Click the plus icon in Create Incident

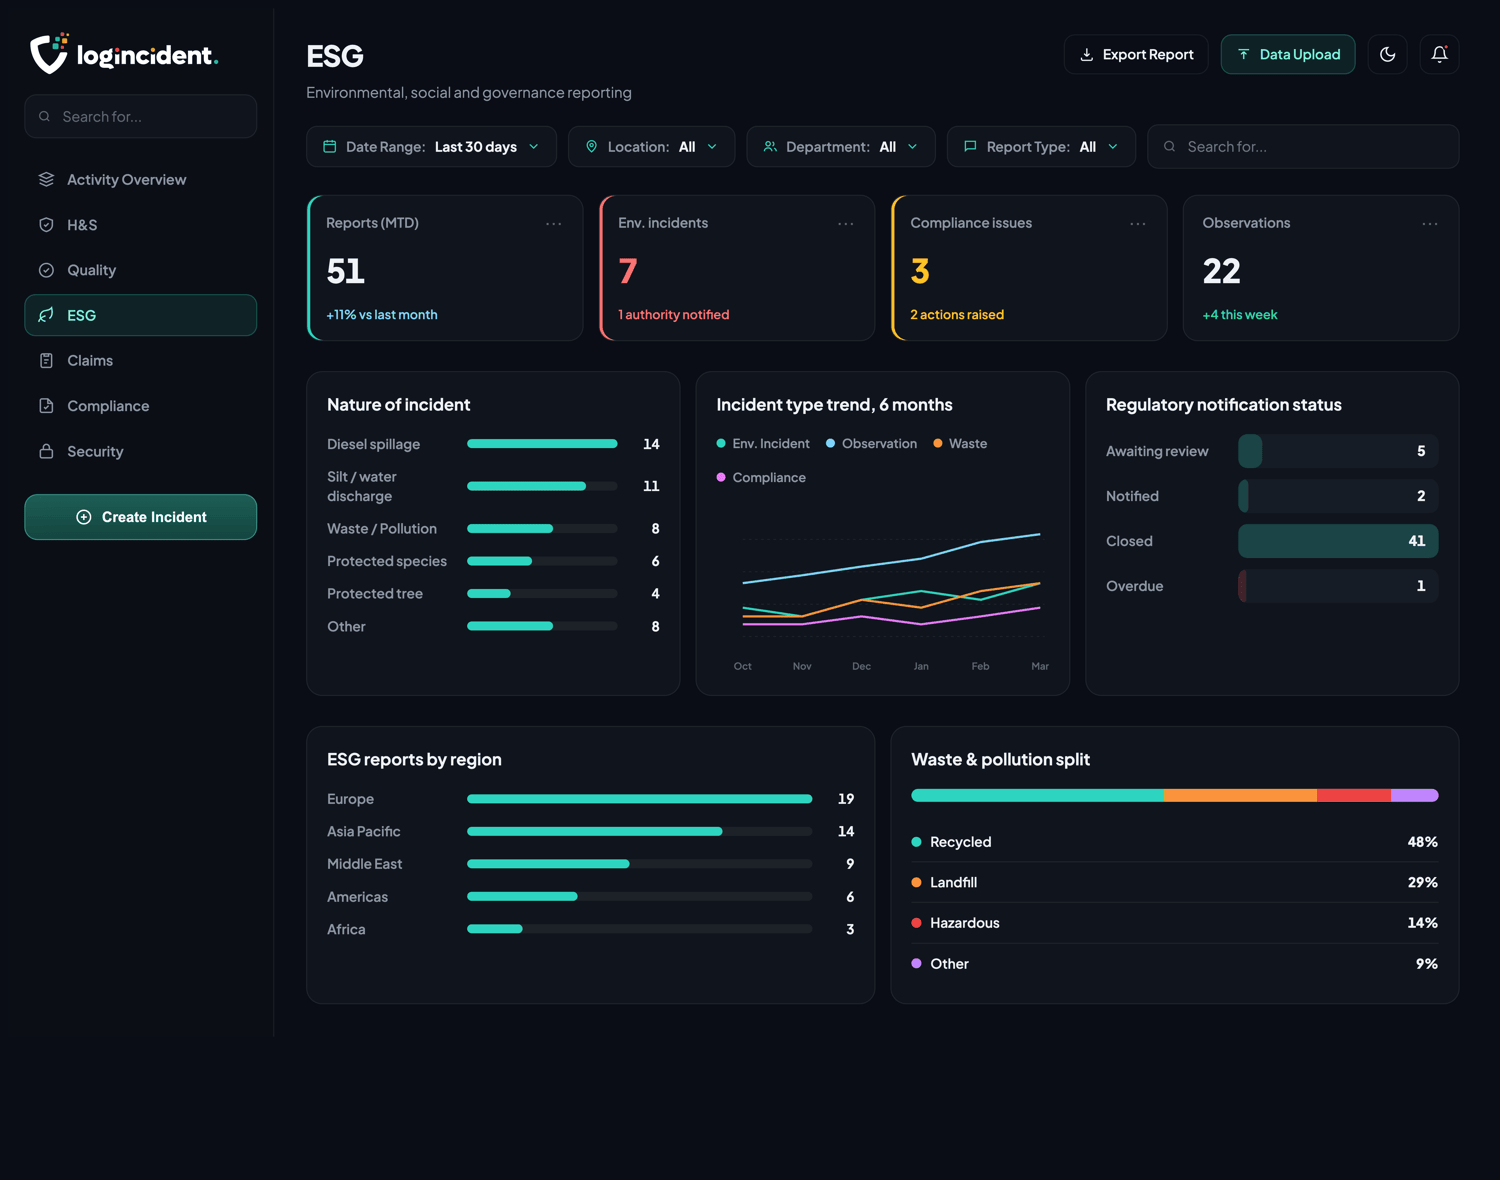coord(84,517)
